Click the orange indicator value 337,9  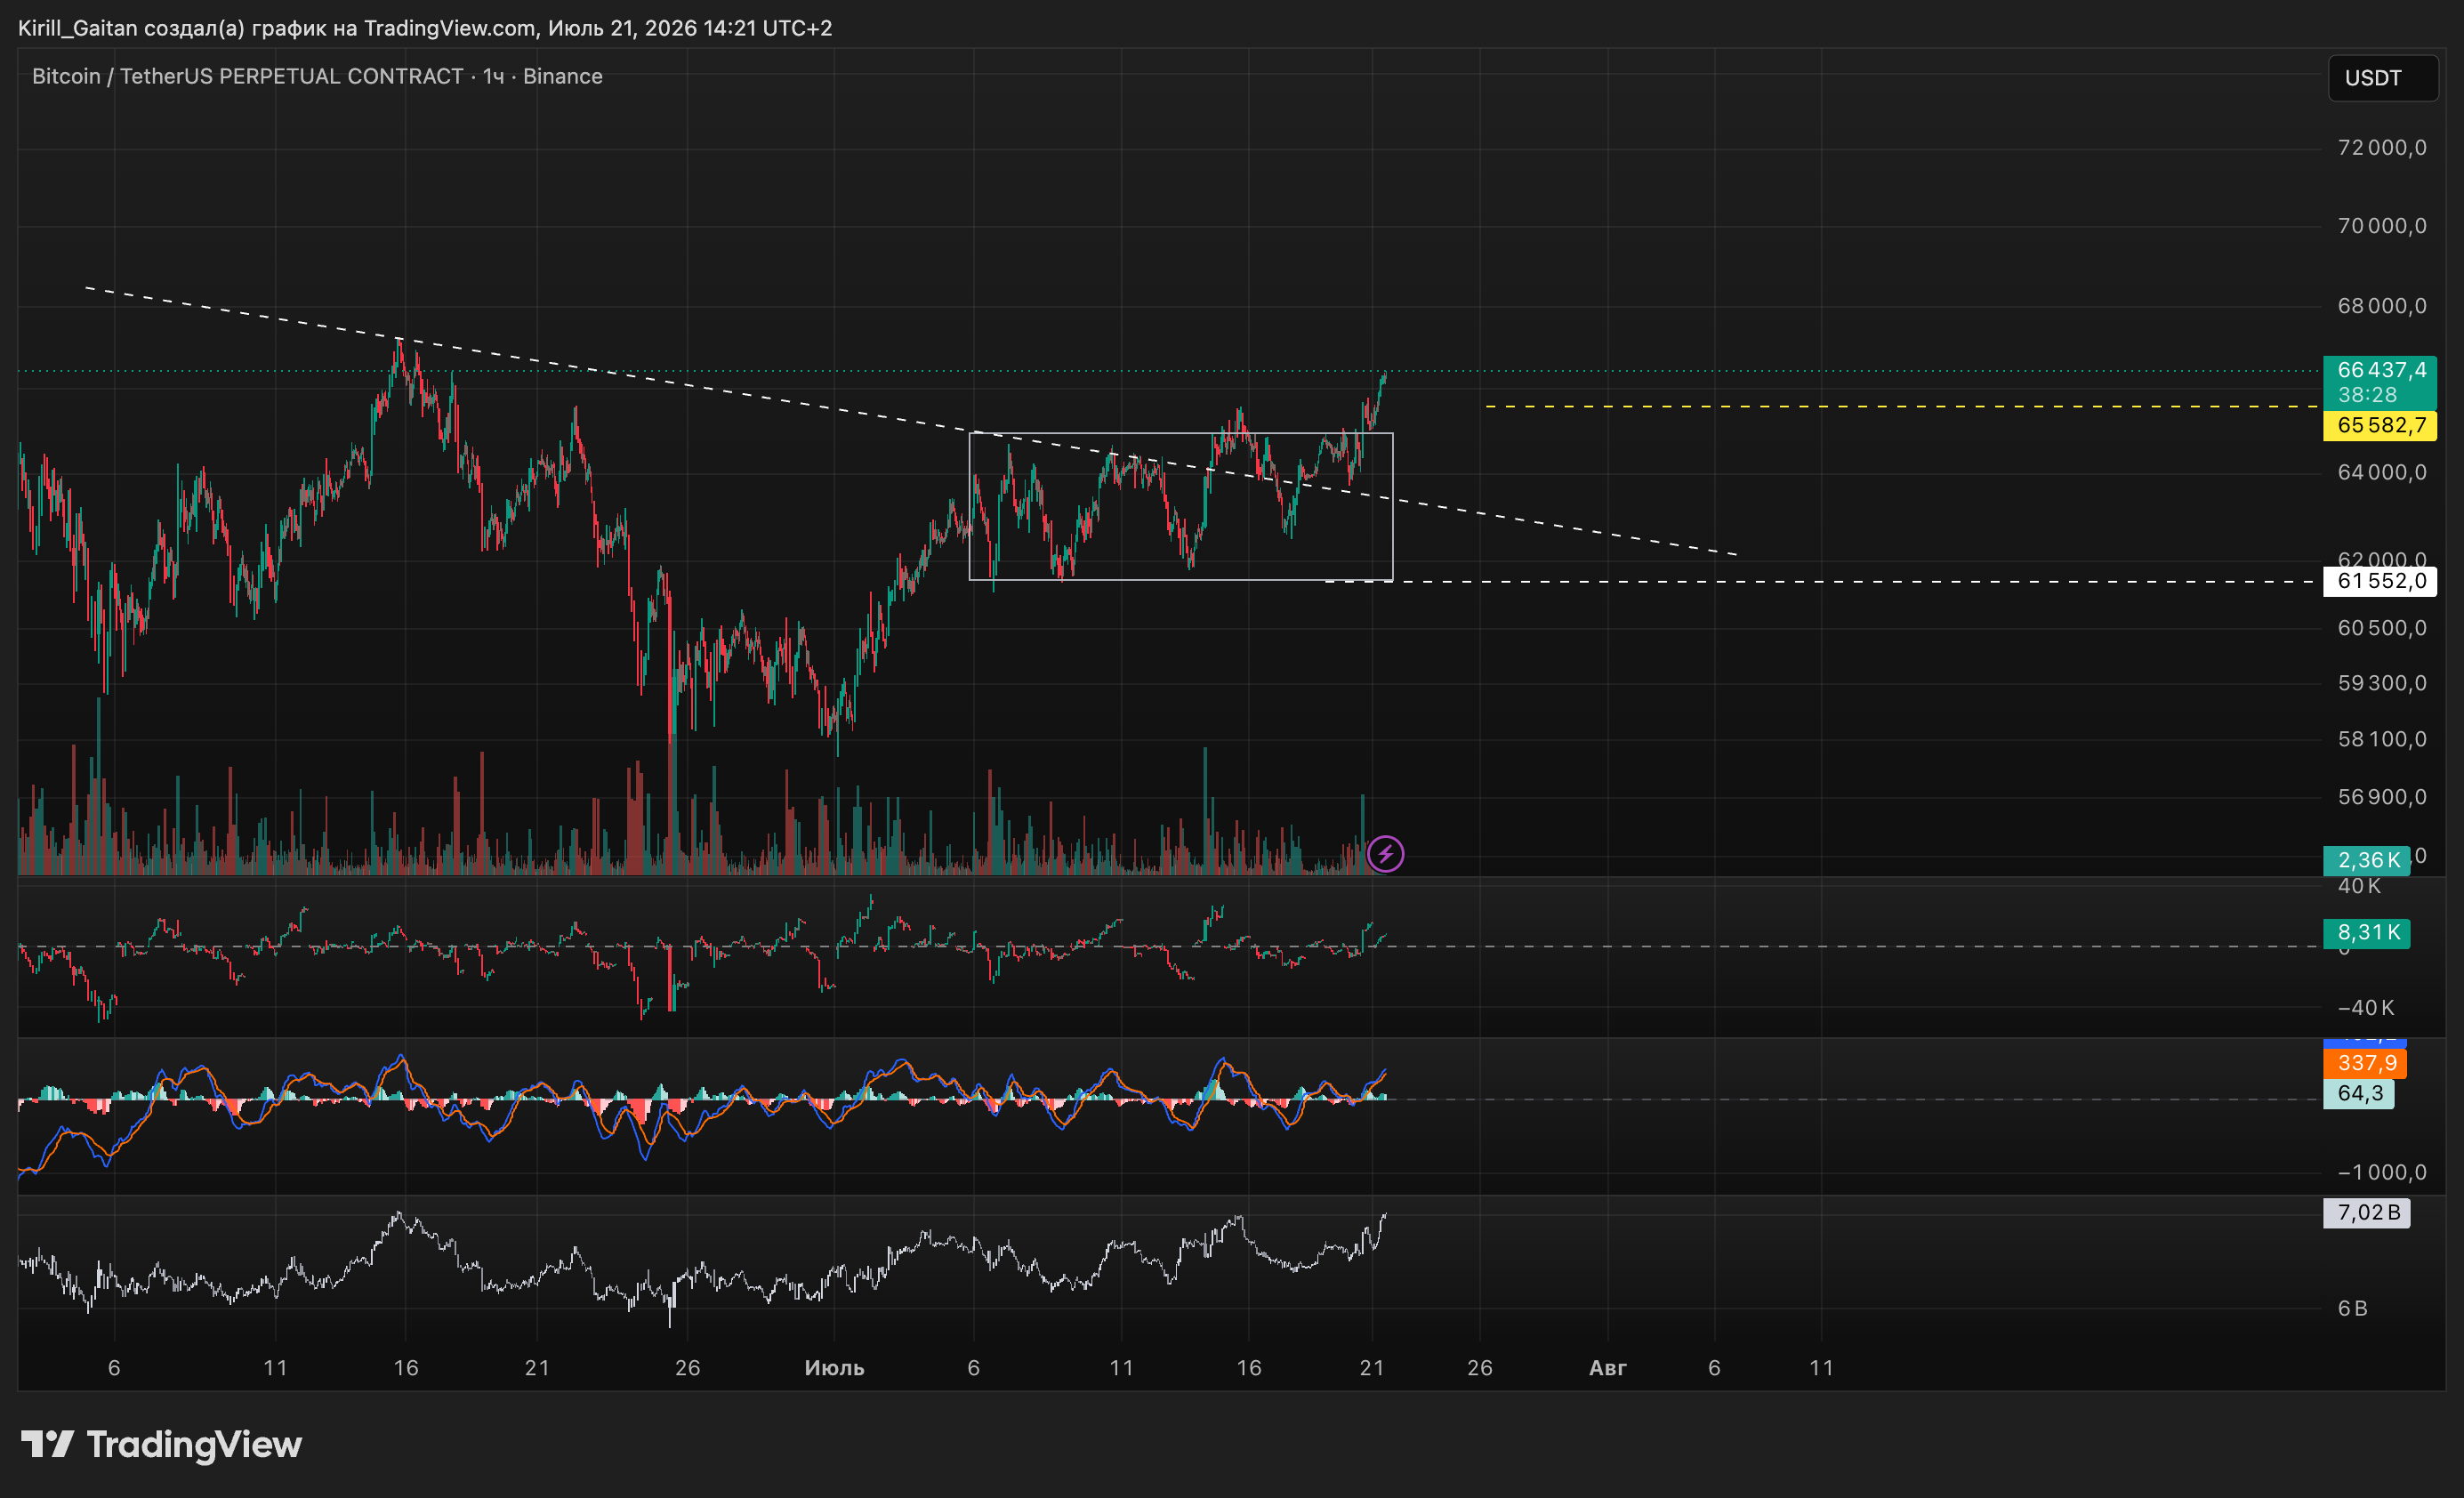[2365, 1063]
